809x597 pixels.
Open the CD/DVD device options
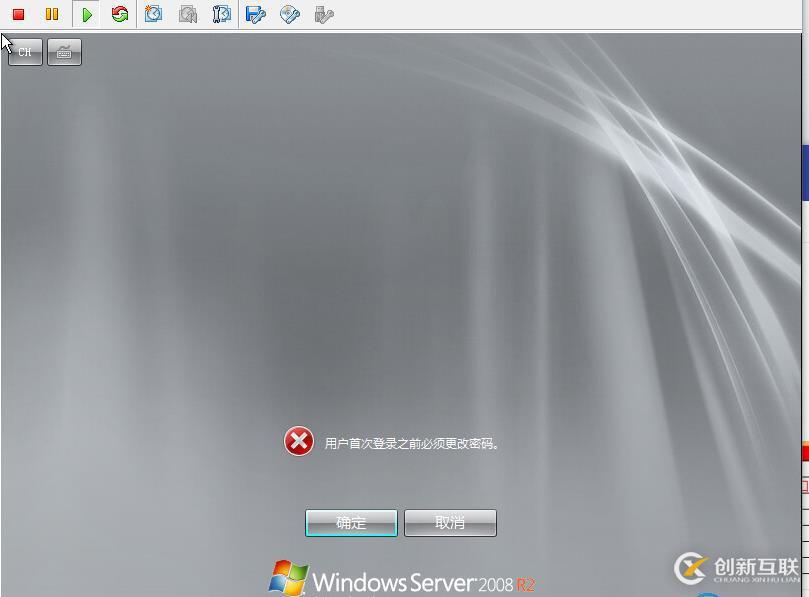click(288, 14)
